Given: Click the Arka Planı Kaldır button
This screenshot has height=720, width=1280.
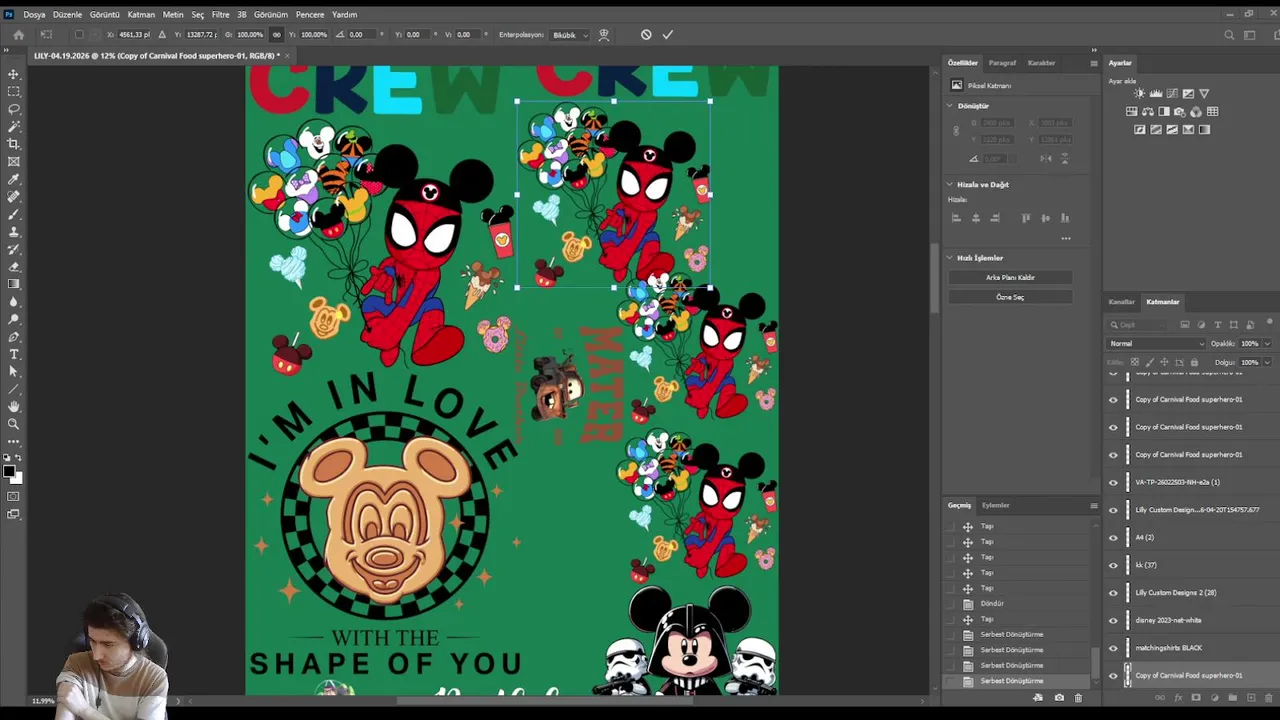Looking at the screenshot, I should click(1010, 277).
